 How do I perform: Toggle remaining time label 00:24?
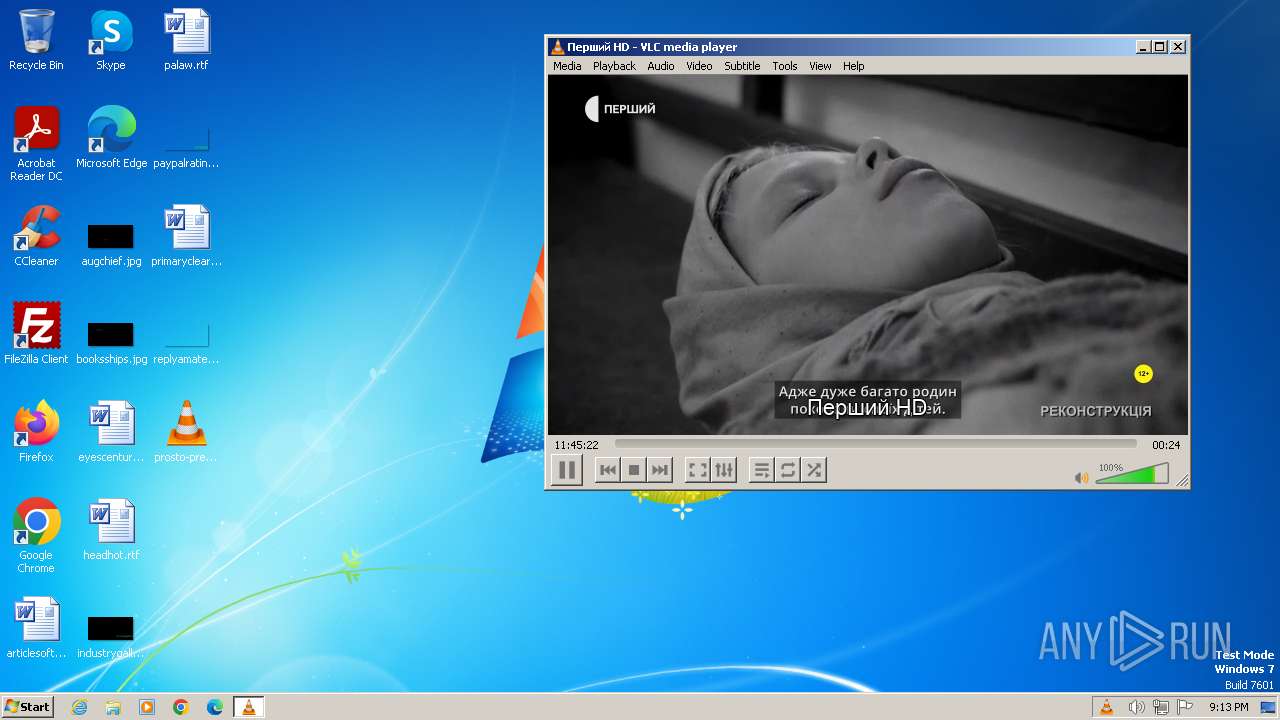[1166, 445]
